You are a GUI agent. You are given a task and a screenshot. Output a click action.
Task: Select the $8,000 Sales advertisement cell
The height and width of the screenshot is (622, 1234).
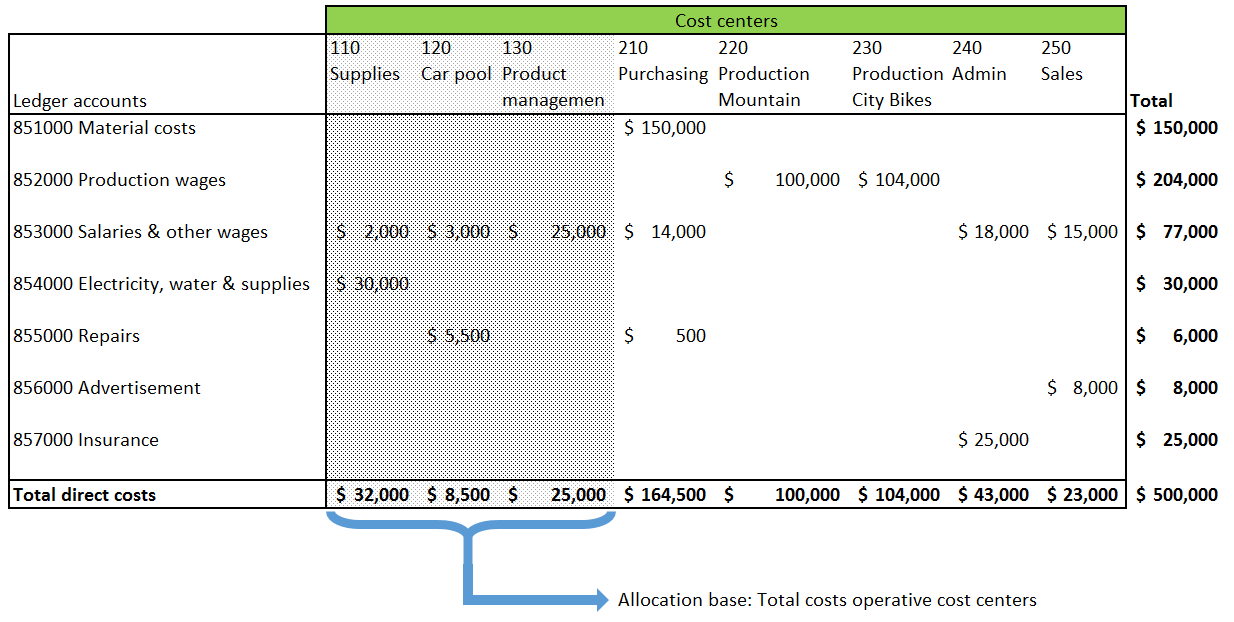[x=1082, y=388]
